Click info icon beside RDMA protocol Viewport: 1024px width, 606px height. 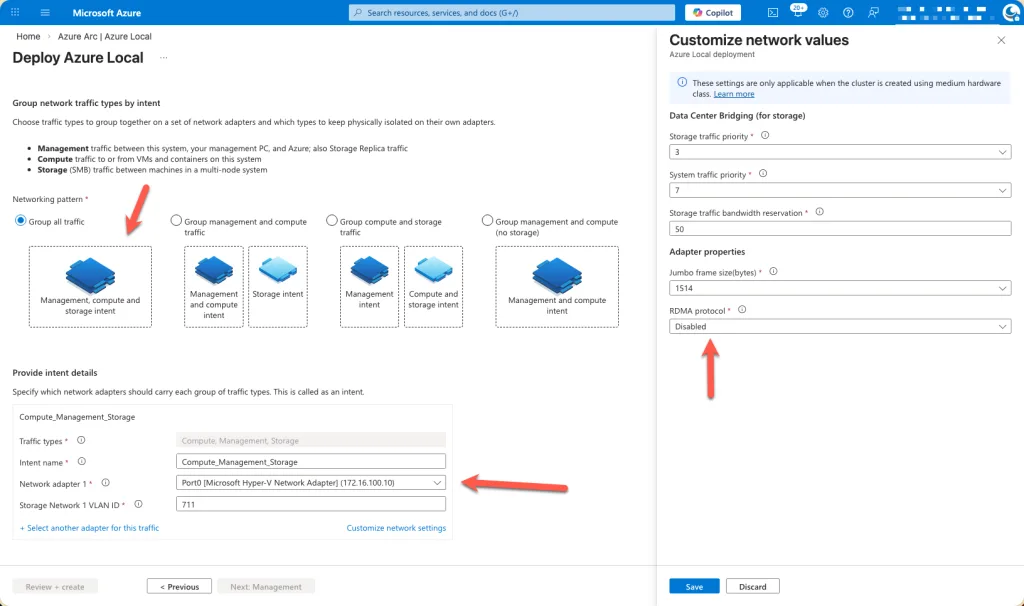(742, 310)
